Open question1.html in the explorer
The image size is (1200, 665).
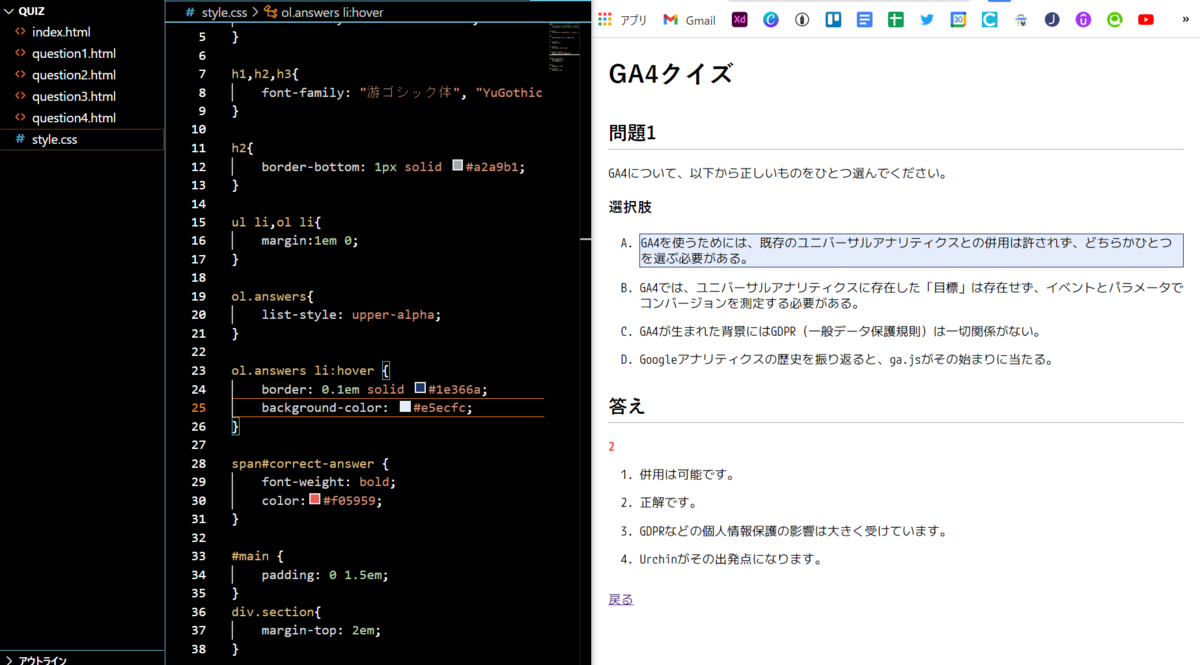[82, 54]
